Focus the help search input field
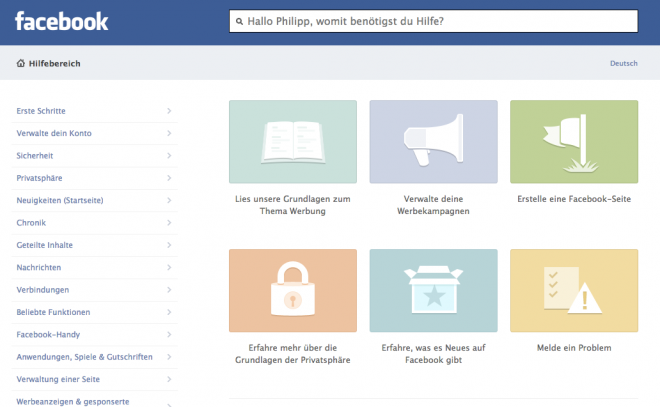The height and width of the screenshot is (407, 660). tap(434, 21)
